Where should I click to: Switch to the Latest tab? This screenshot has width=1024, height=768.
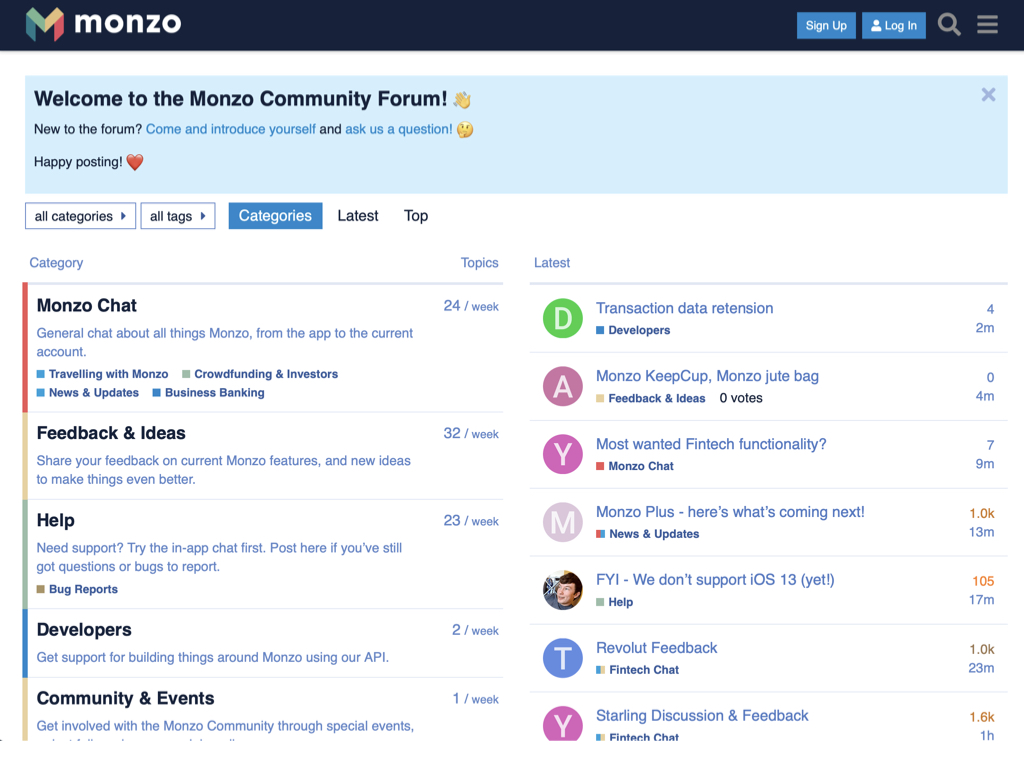357,215
